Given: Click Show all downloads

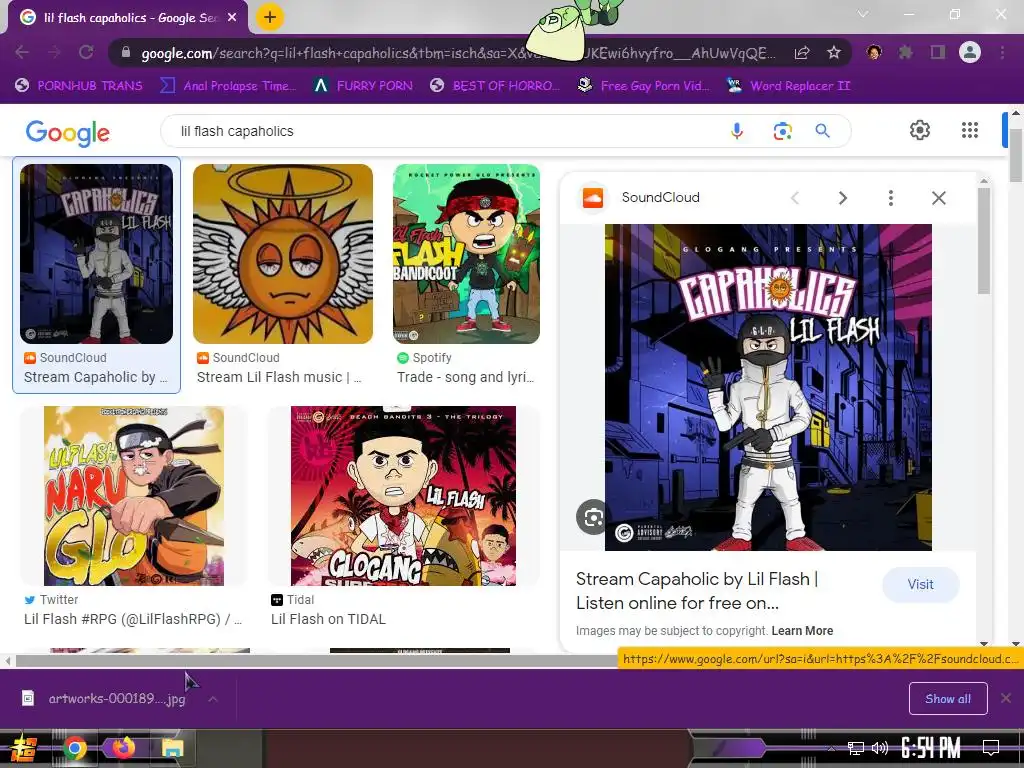Looking at the screenshot, I should click(x=948, y=699).
